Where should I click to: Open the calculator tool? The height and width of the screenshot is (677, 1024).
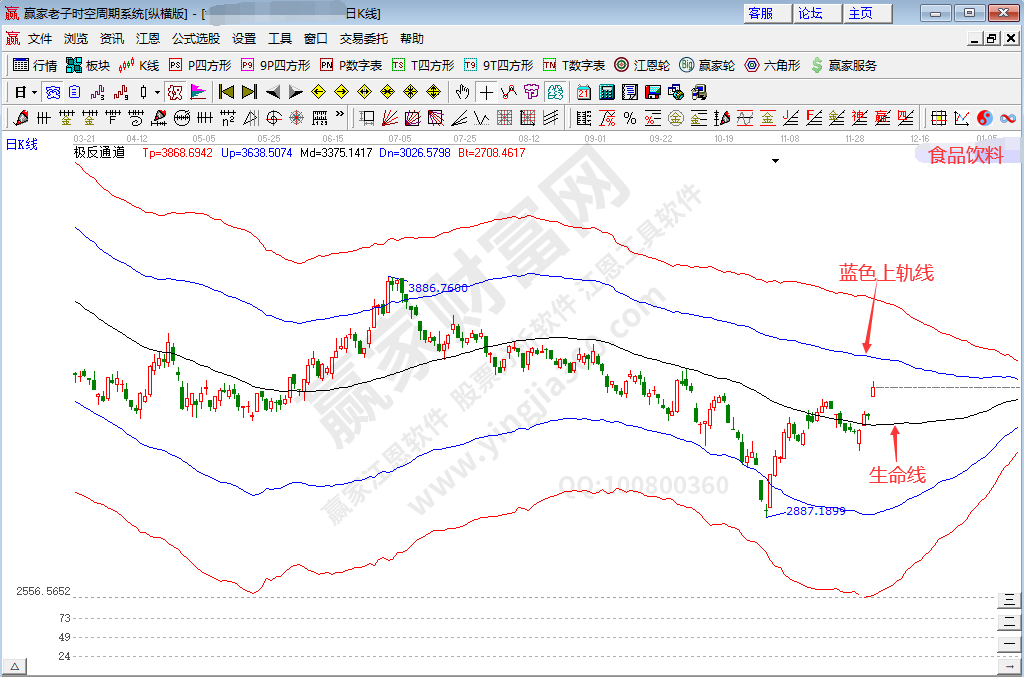pyautogui.click(x=606, y=92)
